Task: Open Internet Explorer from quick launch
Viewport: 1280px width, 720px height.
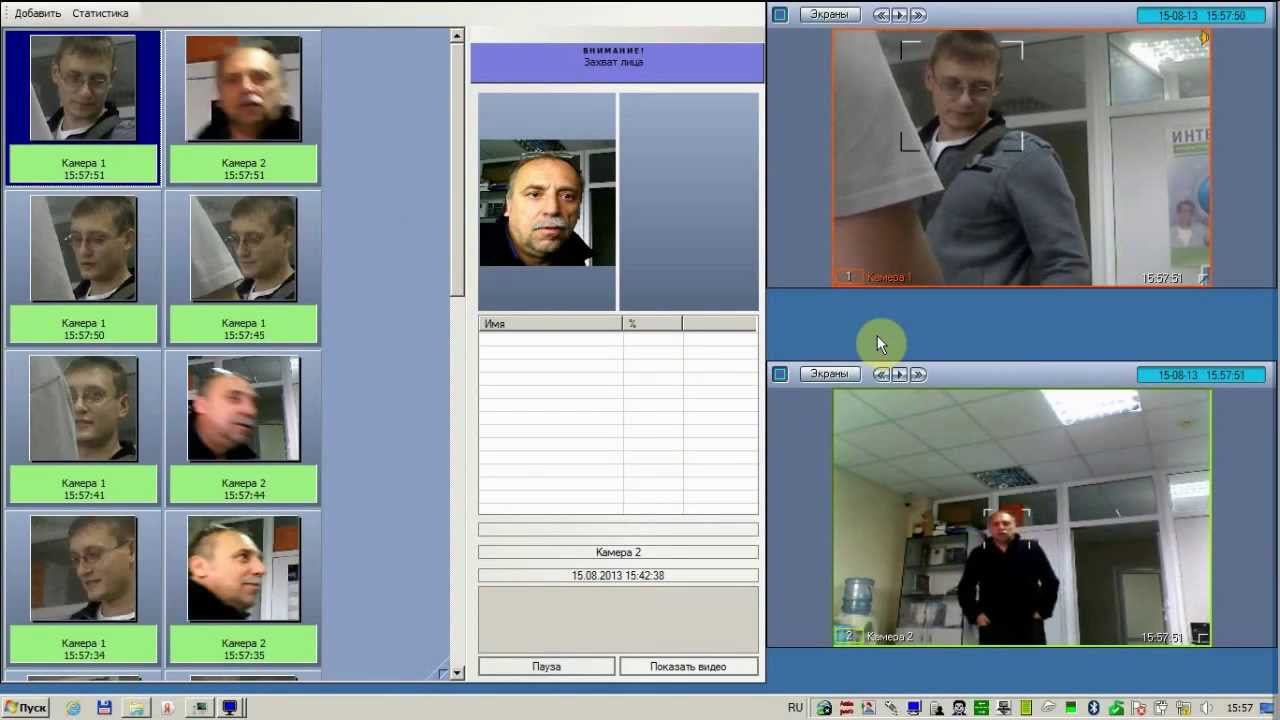Action: point(73,708)
